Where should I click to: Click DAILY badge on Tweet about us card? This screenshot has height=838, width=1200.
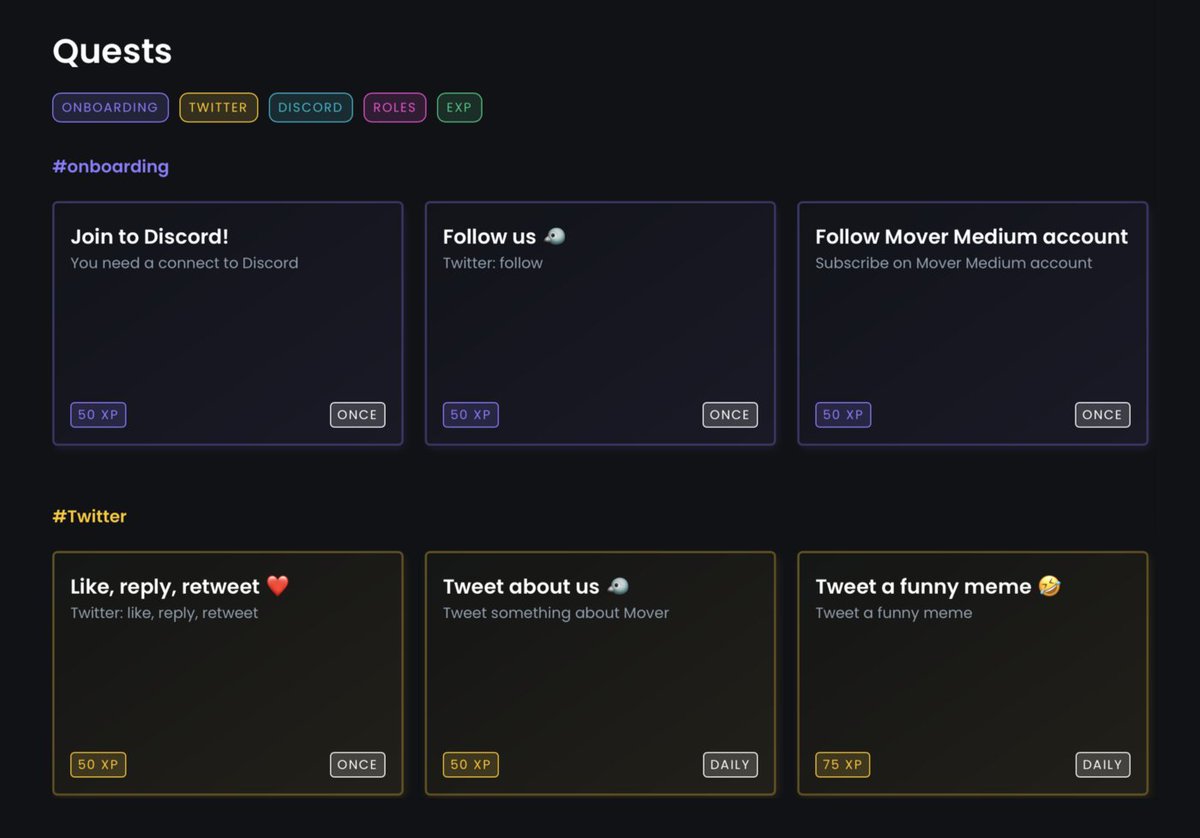coord(730,765)
